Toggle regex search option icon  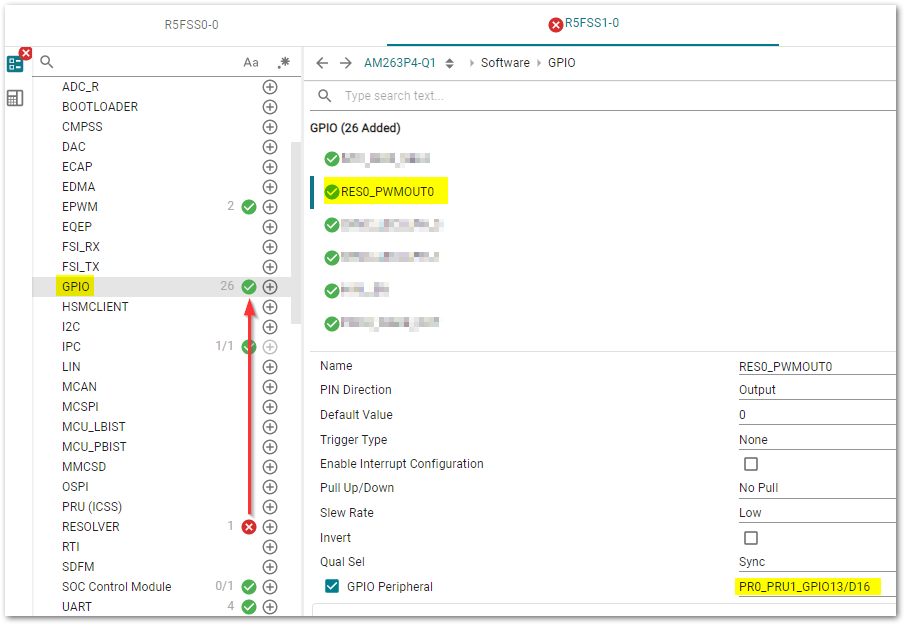283,62
